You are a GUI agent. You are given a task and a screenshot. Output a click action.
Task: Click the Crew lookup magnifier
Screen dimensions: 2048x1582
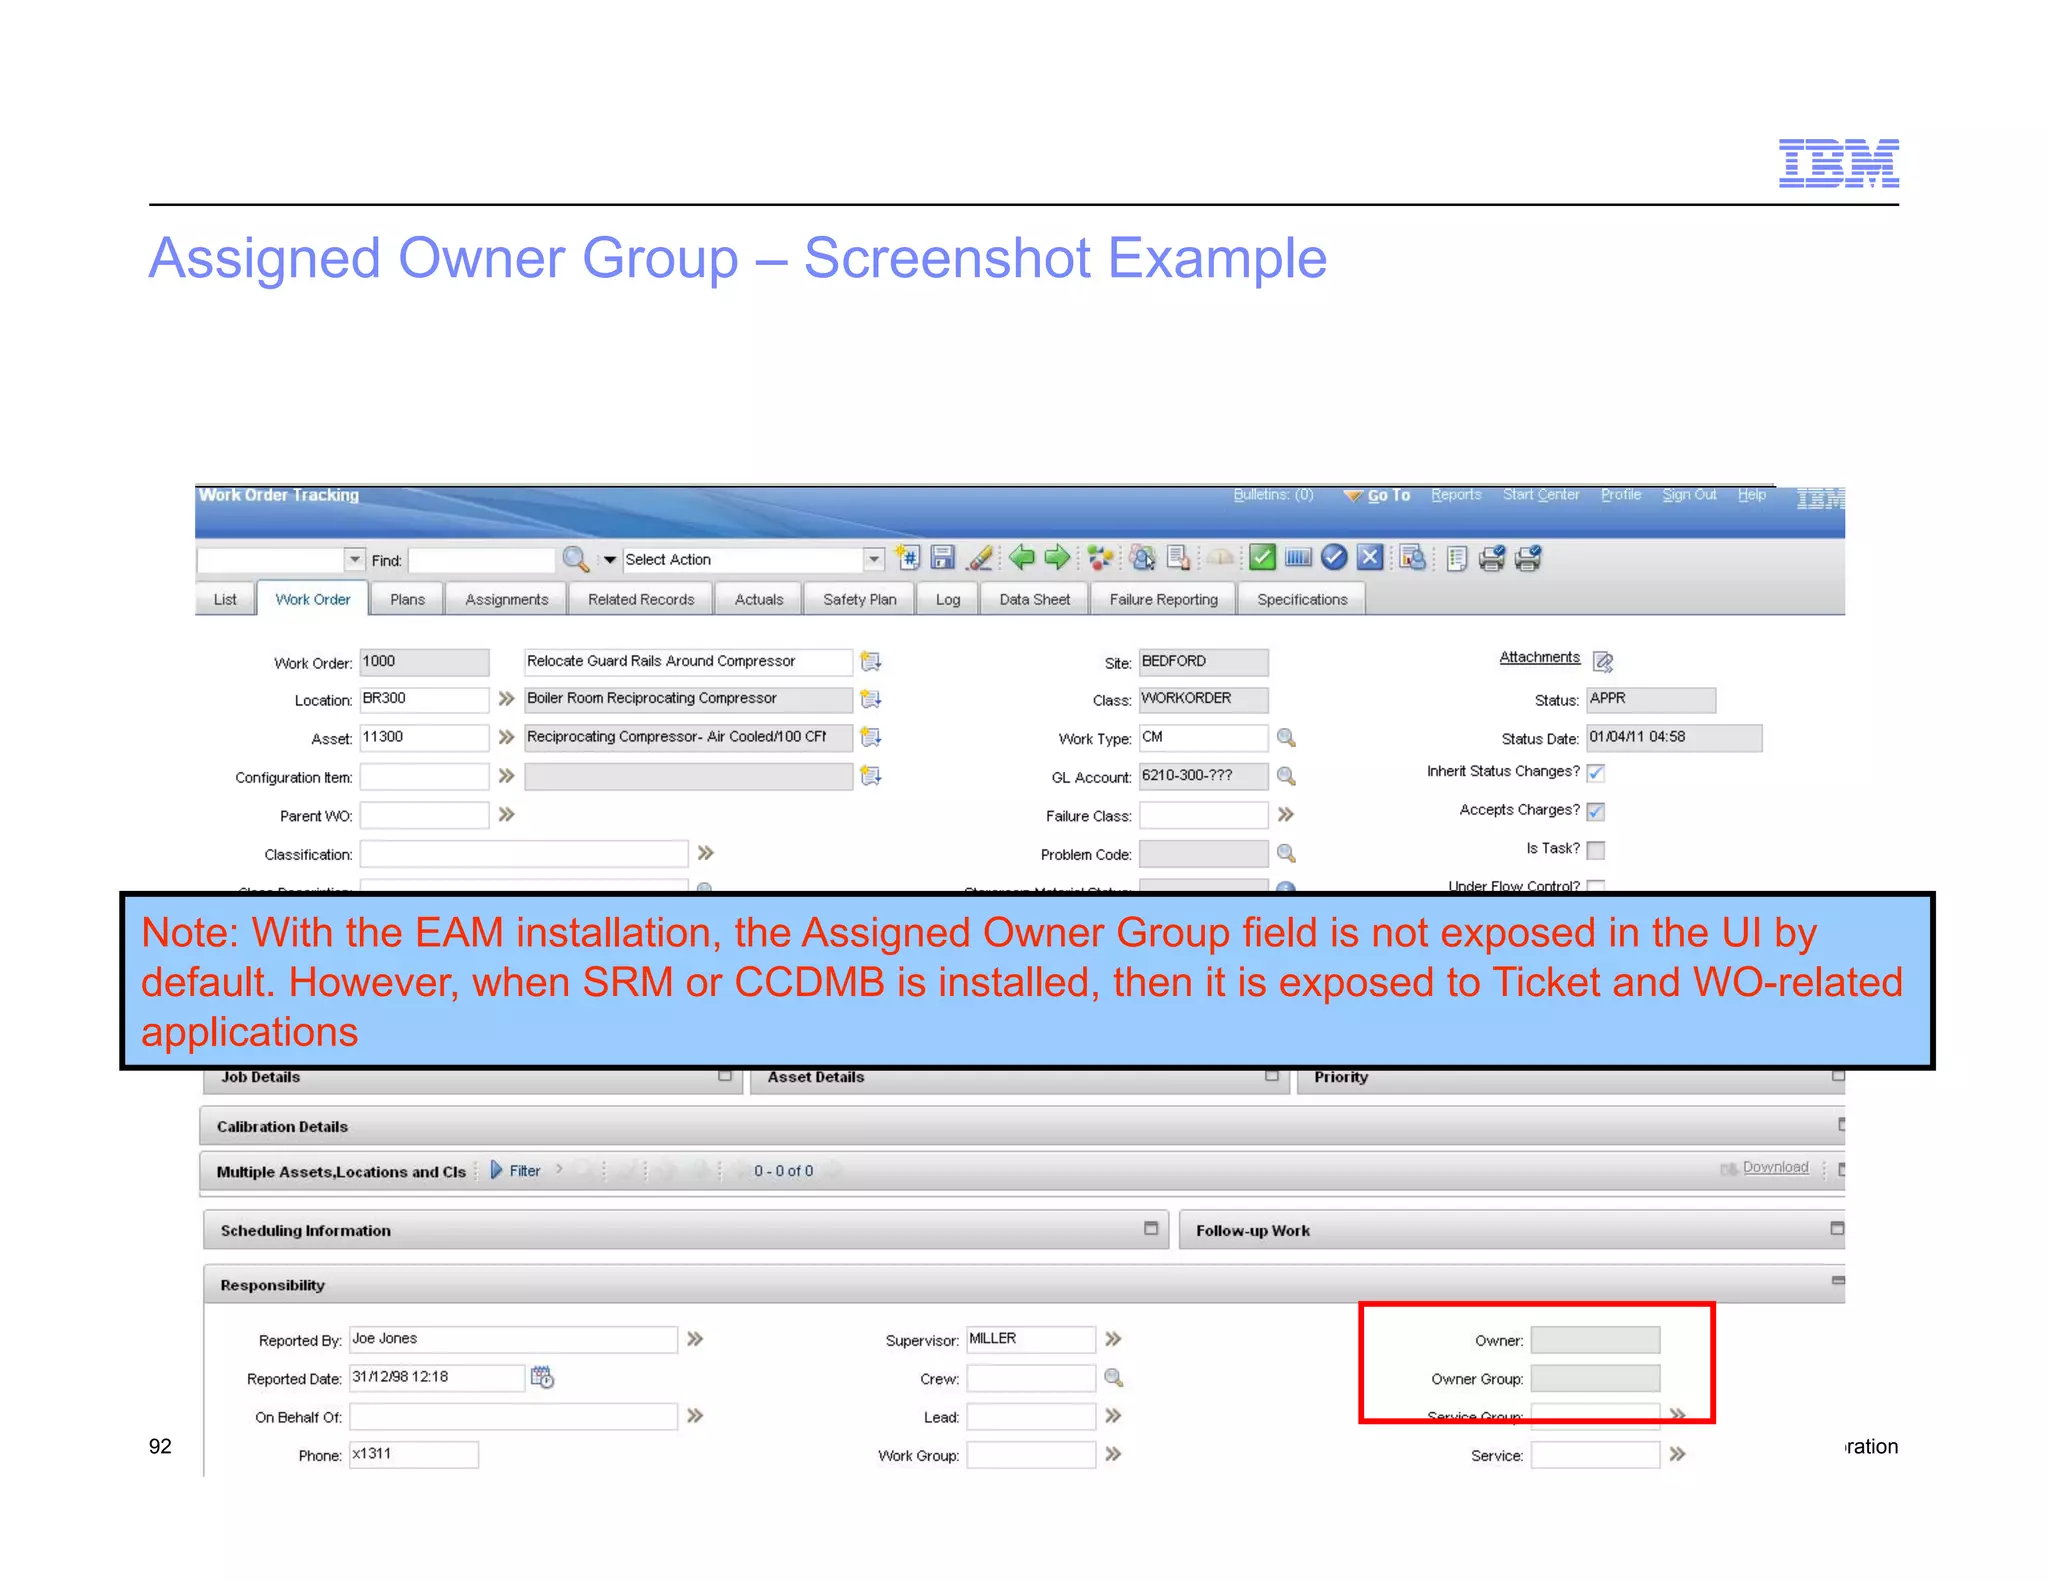1113,1378
